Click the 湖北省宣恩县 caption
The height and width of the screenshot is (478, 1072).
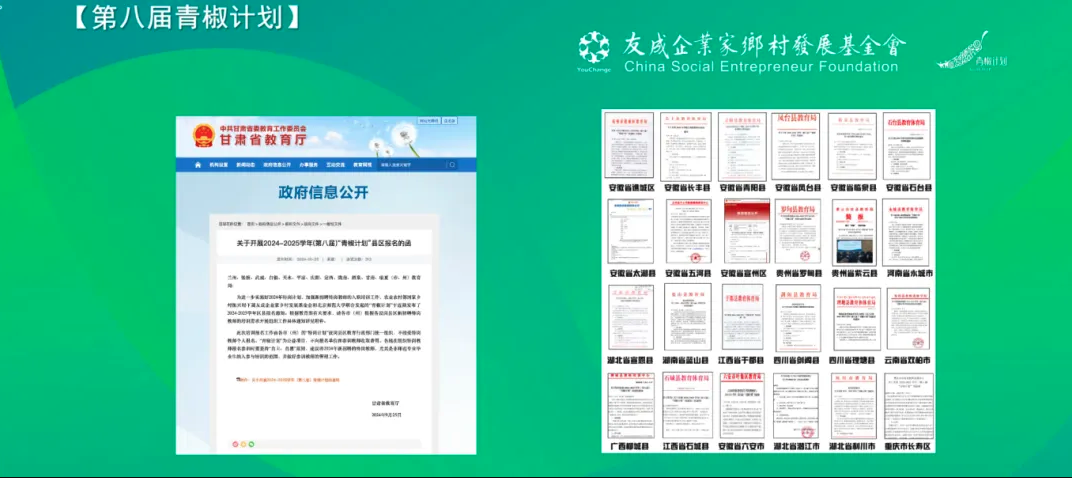point(631,360)
